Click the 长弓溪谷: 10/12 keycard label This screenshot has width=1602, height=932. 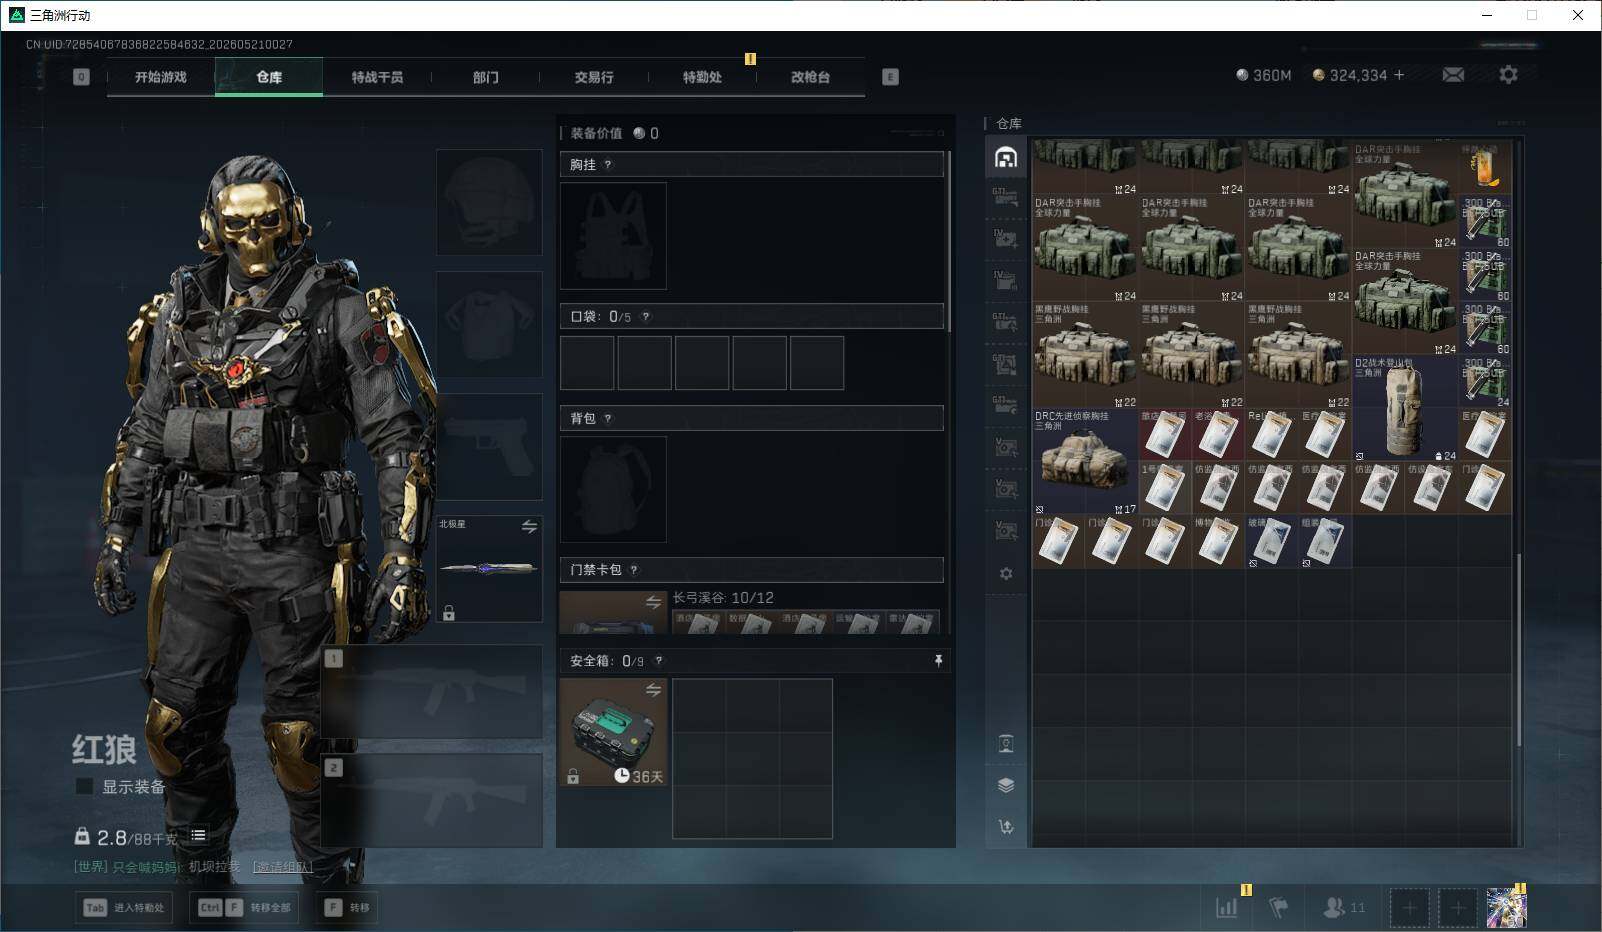tap(723, 598)
